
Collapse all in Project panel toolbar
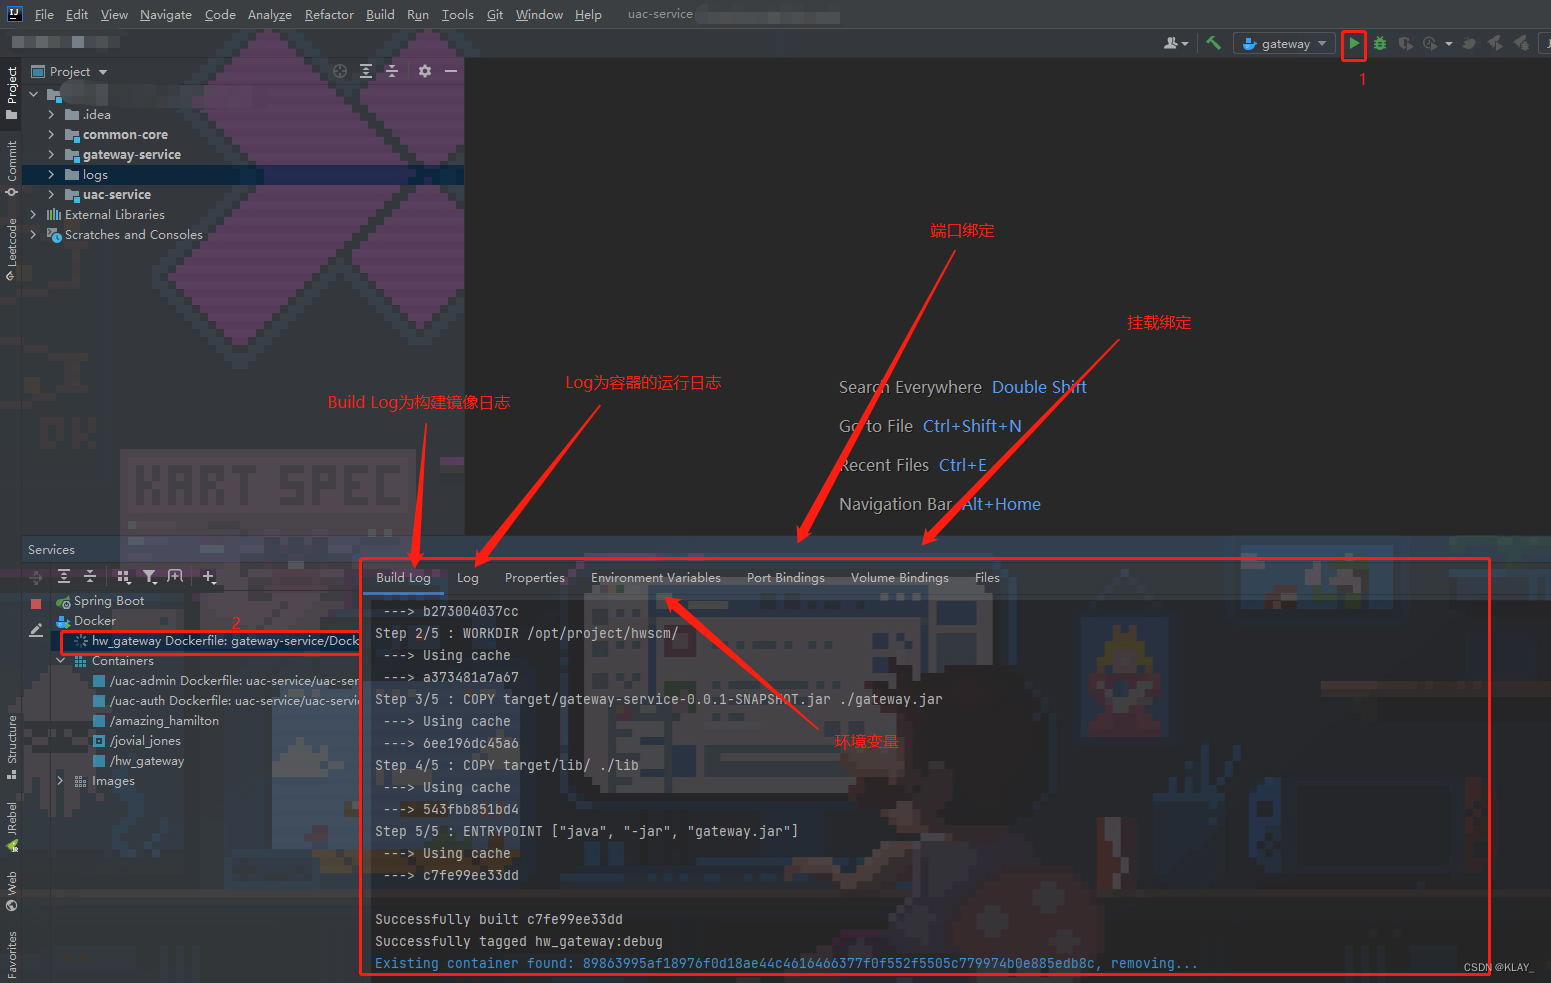(x=392, y=71)
